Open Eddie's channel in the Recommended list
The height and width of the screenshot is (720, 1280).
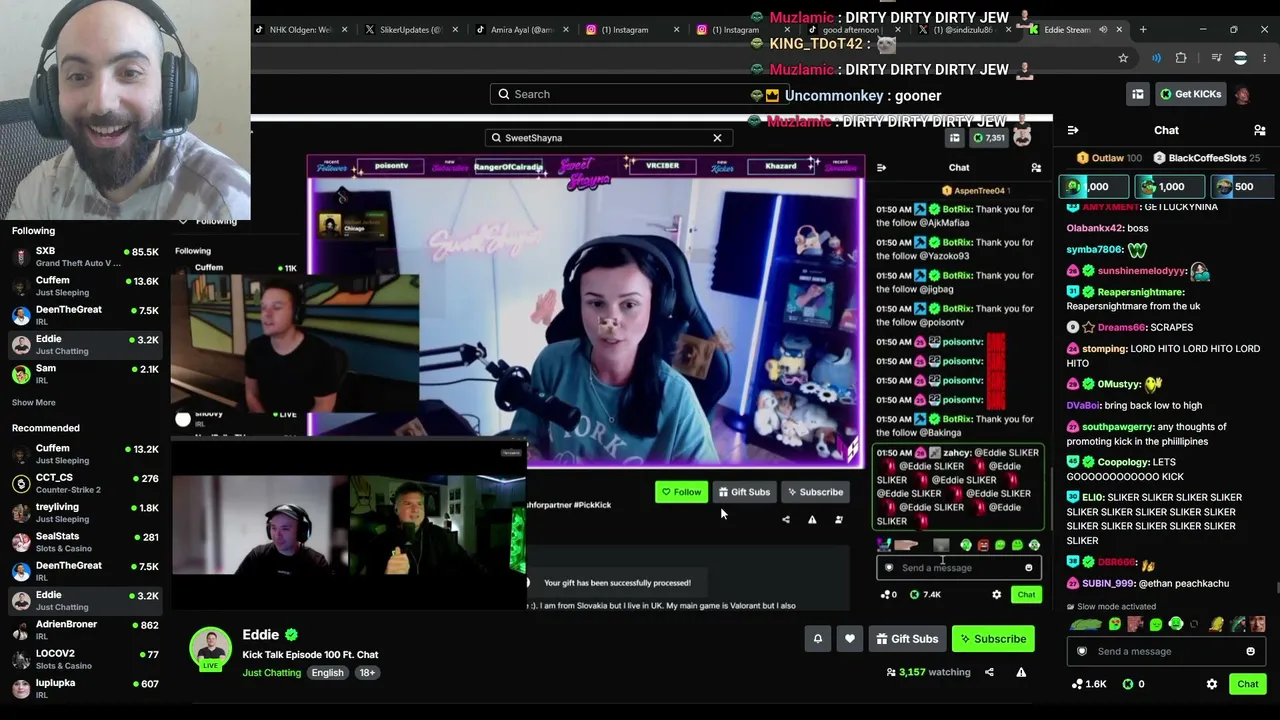pyautogui.click(x=85, y=601)
